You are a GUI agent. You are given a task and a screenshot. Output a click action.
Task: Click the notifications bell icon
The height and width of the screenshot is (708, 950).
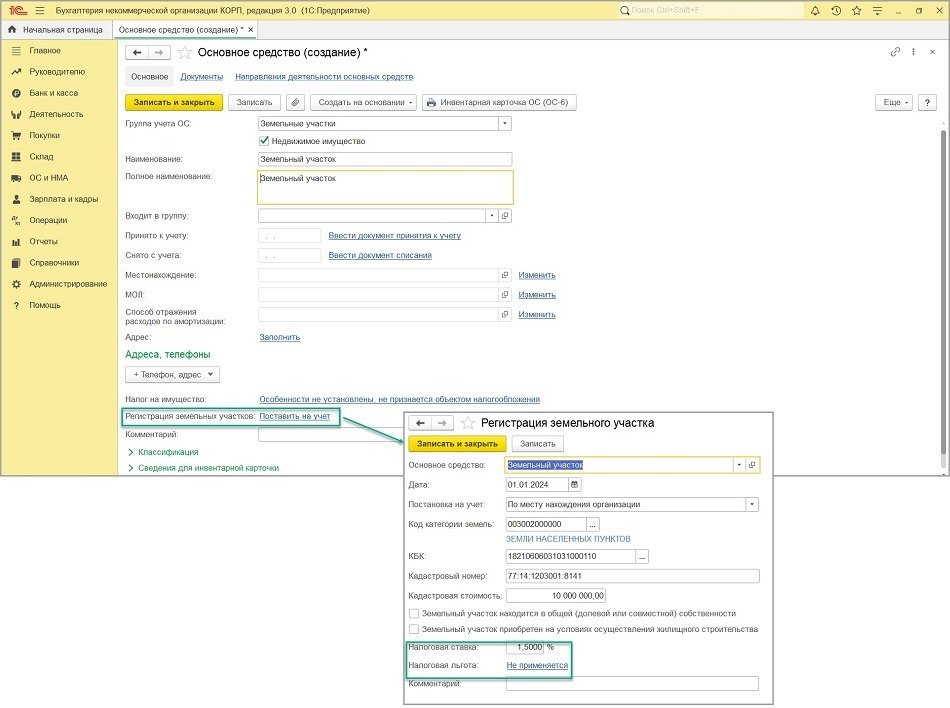[x=815, y=10]
